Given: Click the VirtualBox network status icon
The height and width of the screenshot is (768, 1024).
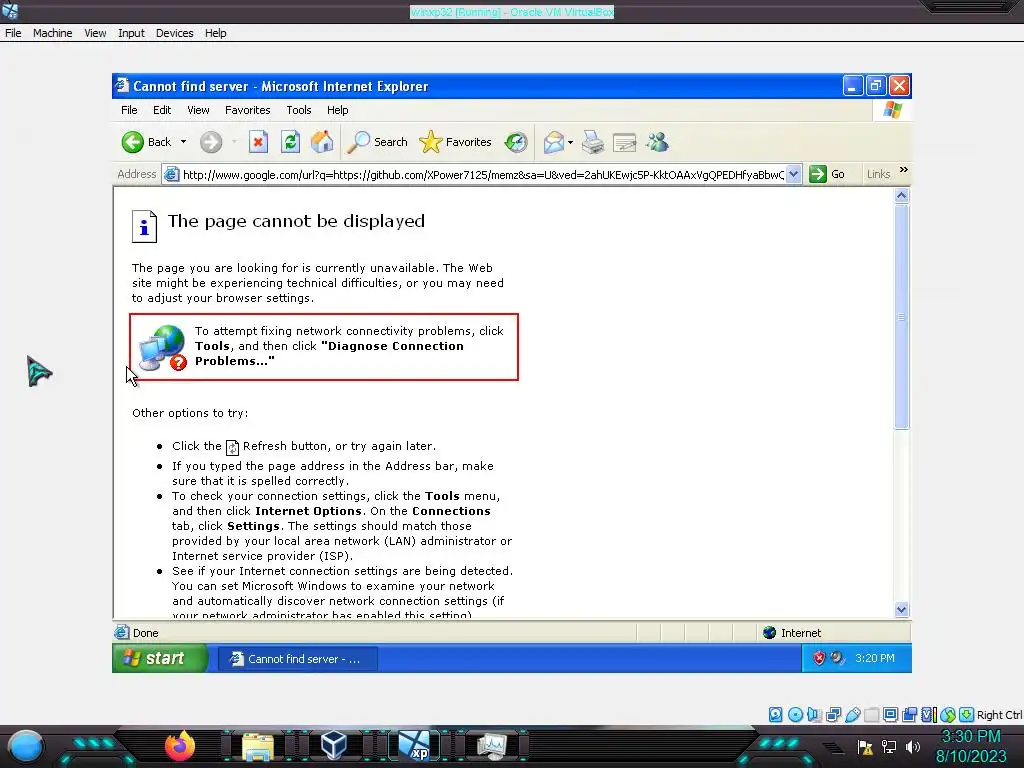Looking at the screenshot, I should pos(833,714).
